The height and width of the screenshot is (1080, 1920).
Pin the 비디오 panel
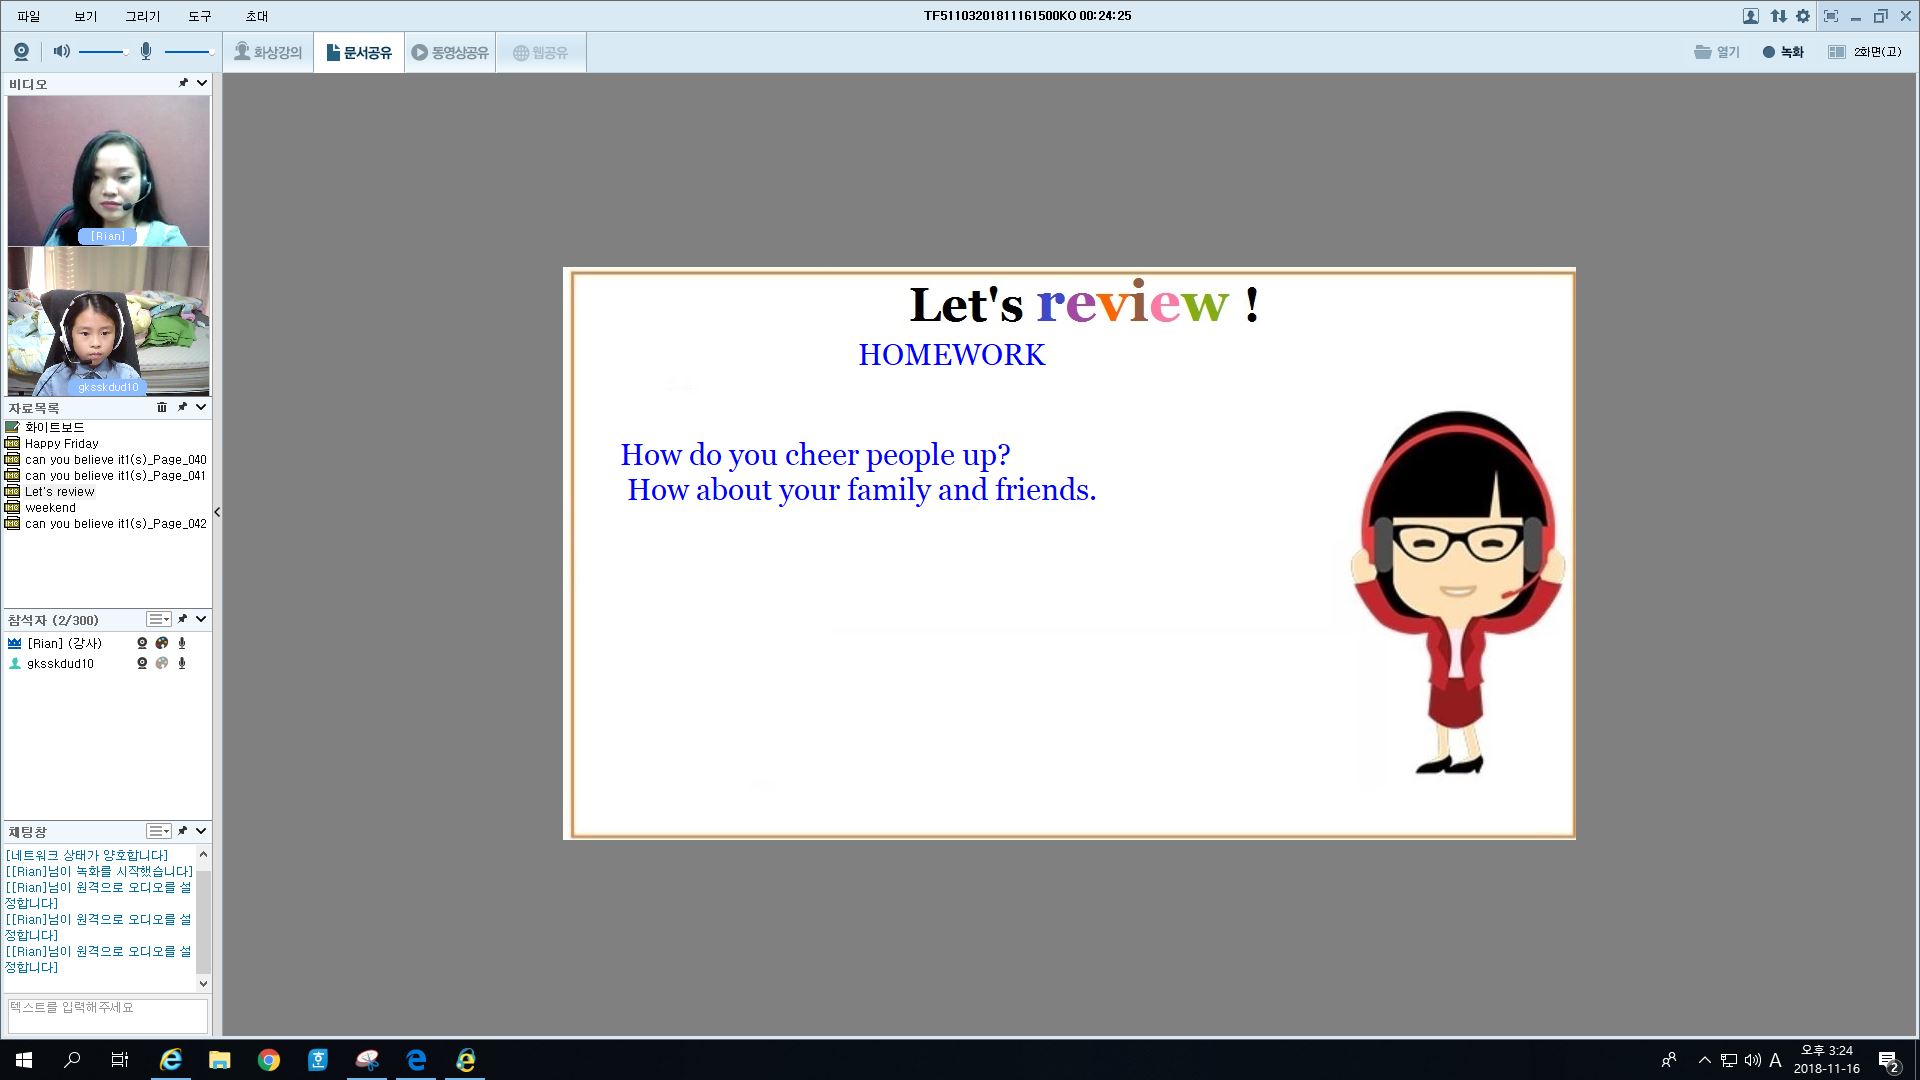pyautogui.click(x=183, y=83)
